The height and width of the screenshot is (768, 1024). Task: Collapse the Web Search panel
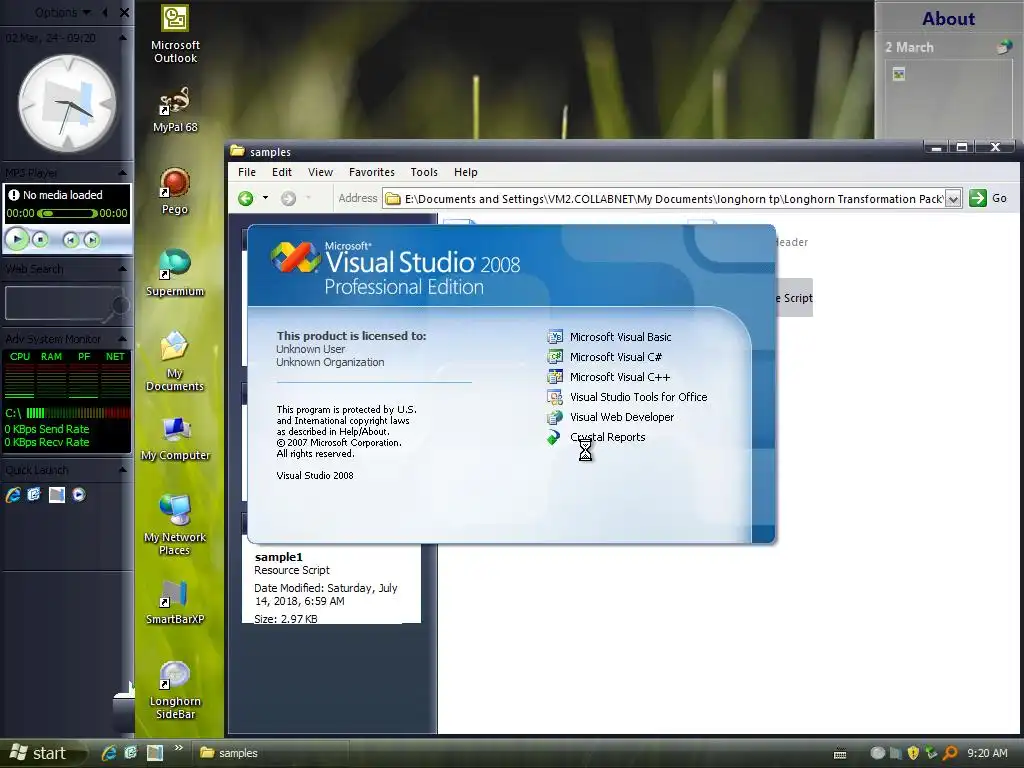[x=122, y=268]
